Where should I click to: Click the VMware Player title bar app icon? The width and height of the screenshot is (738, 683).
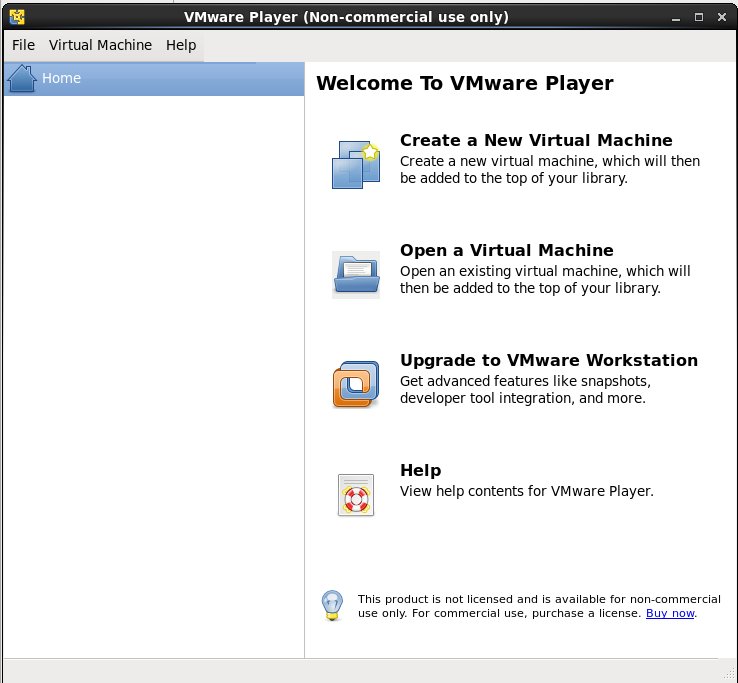tap(17, 17)
